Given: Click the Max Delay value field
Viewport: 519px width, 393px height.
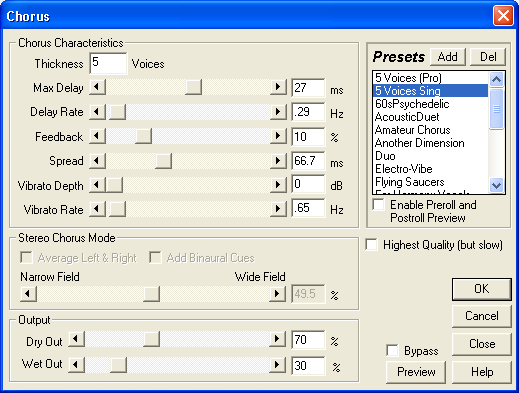Looking at the screenshot, I should click(308, 88).
